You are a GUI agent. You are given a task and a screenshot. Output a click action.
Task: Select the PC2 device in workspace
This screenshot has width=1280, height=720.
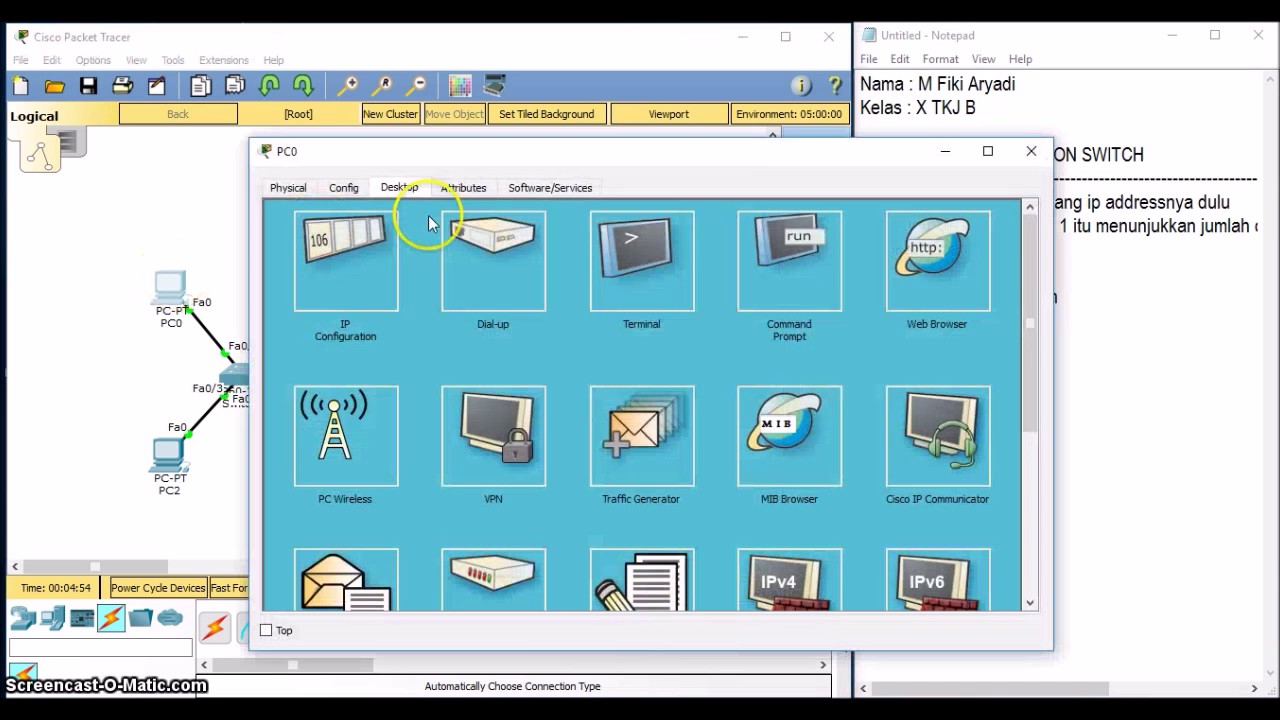click(169, 466)
